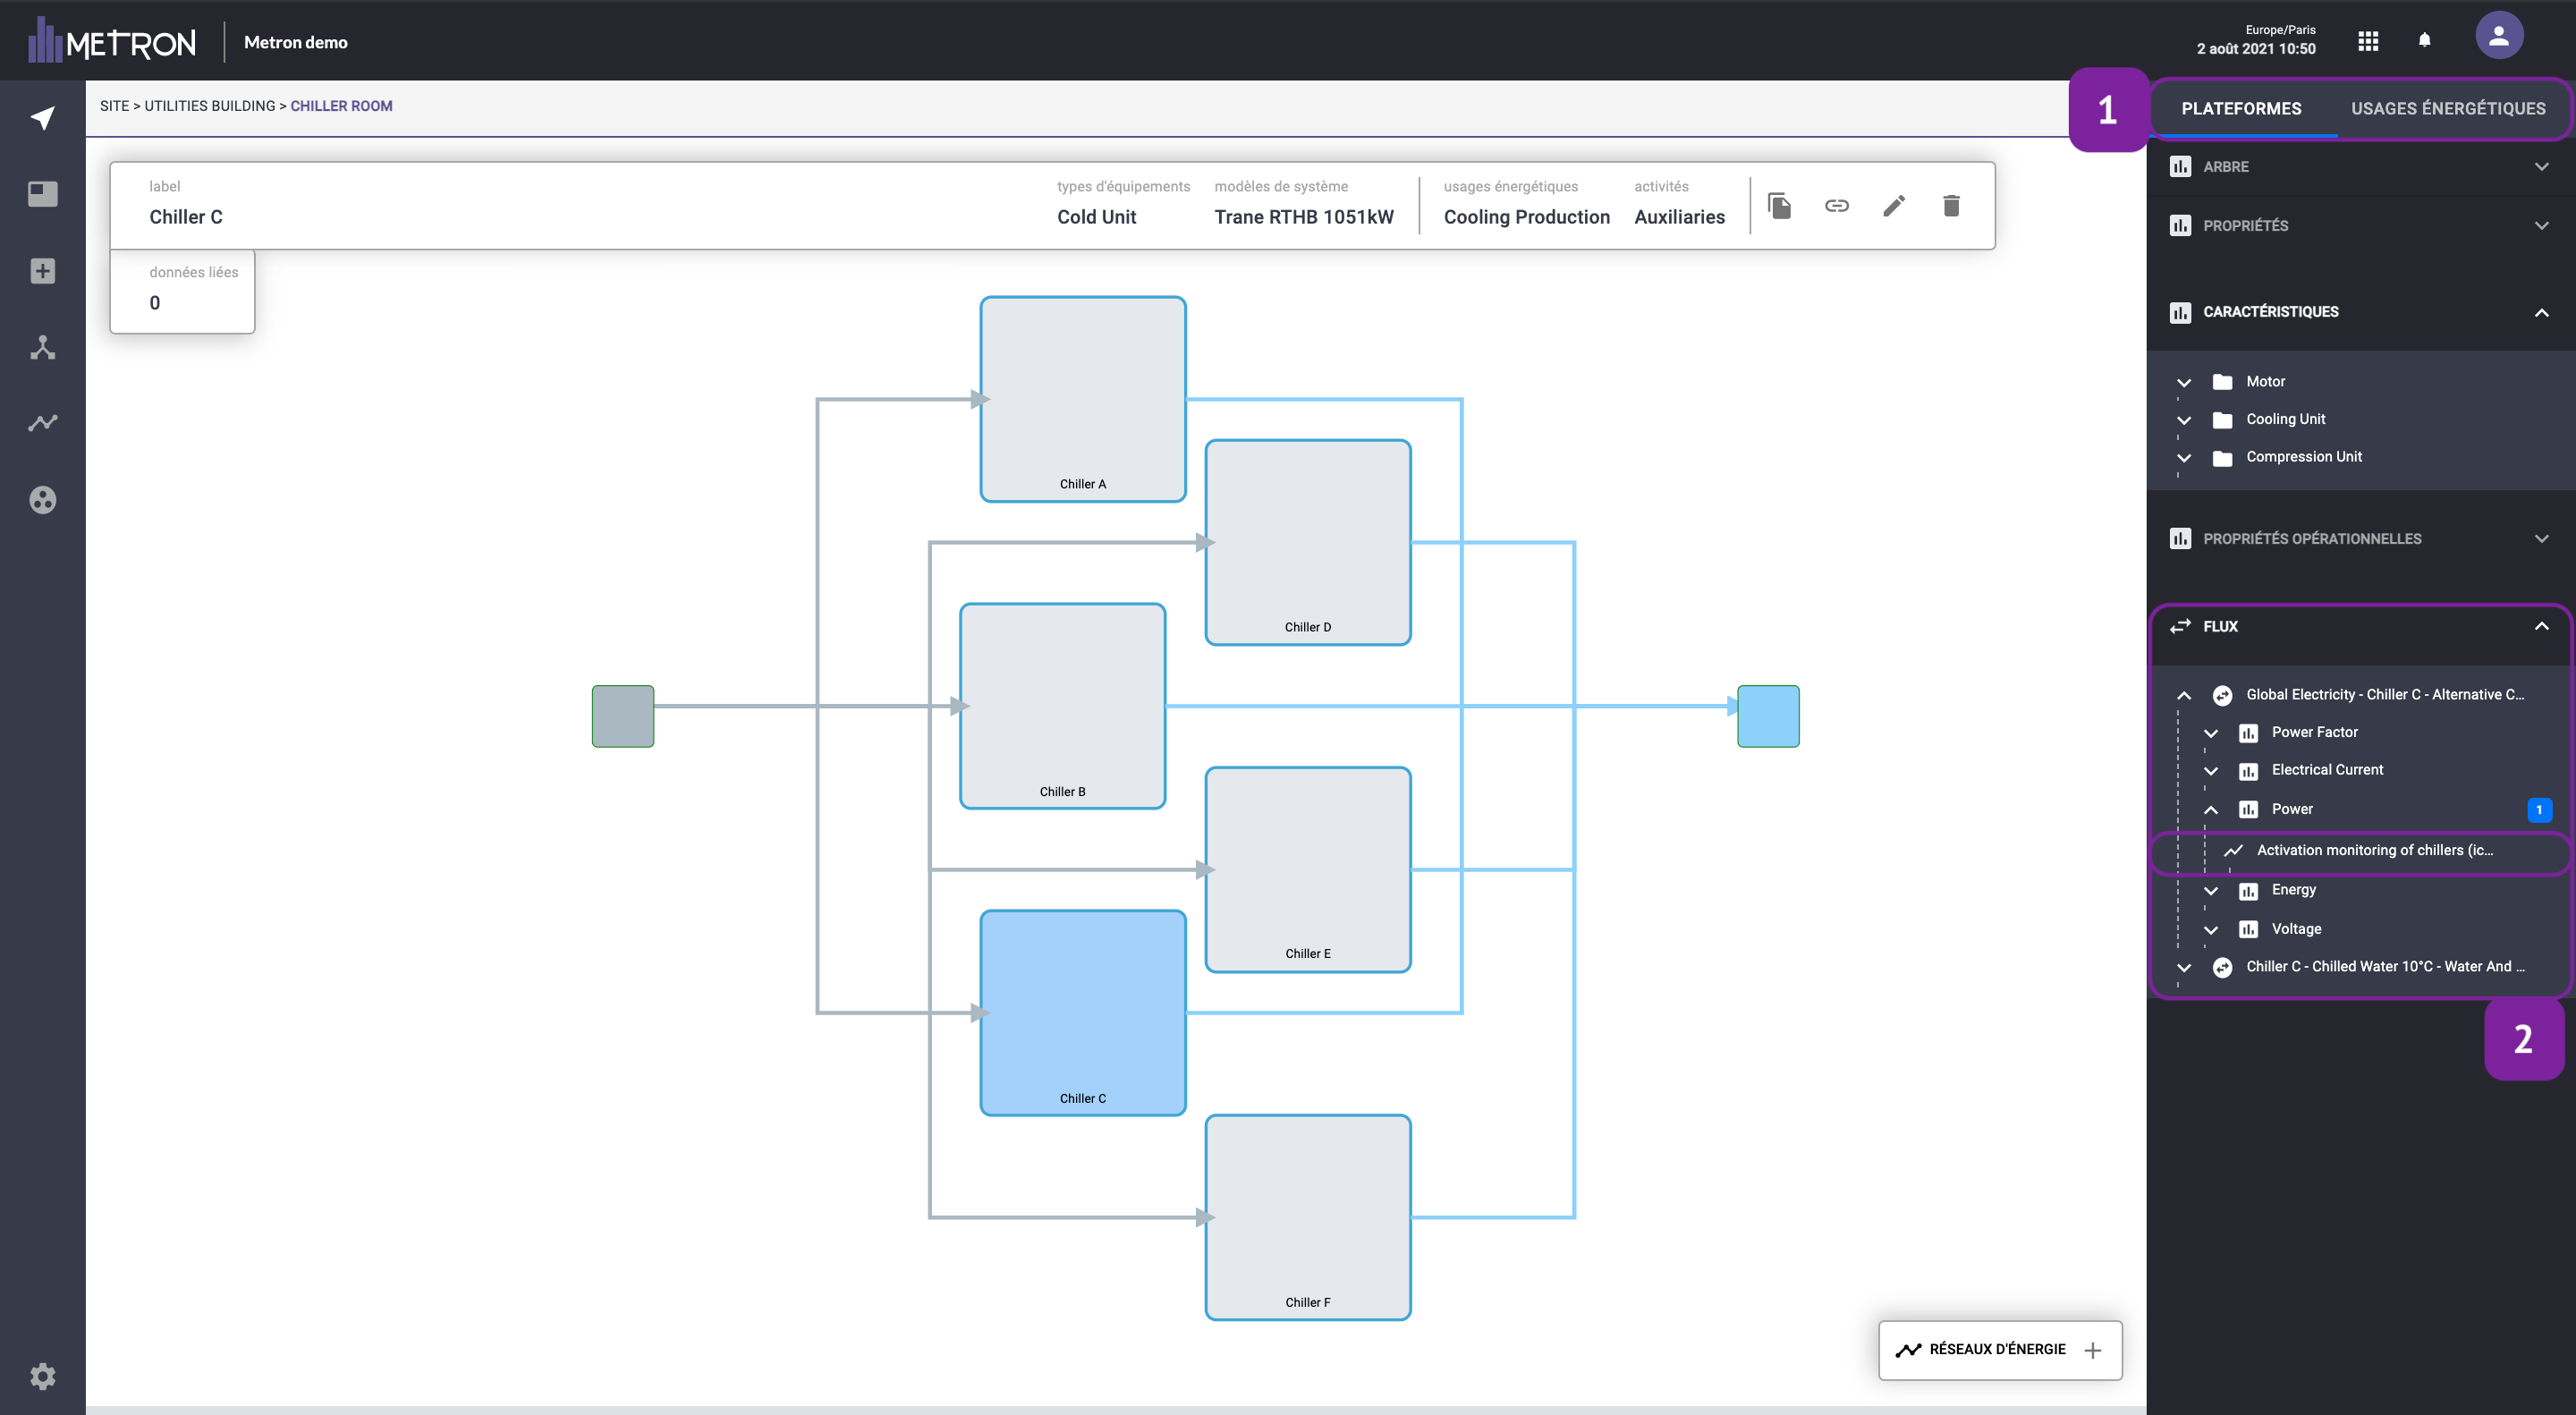Click the trend chart sidebar icon
Viewport: 2576px width, 1415px height.
42,423
